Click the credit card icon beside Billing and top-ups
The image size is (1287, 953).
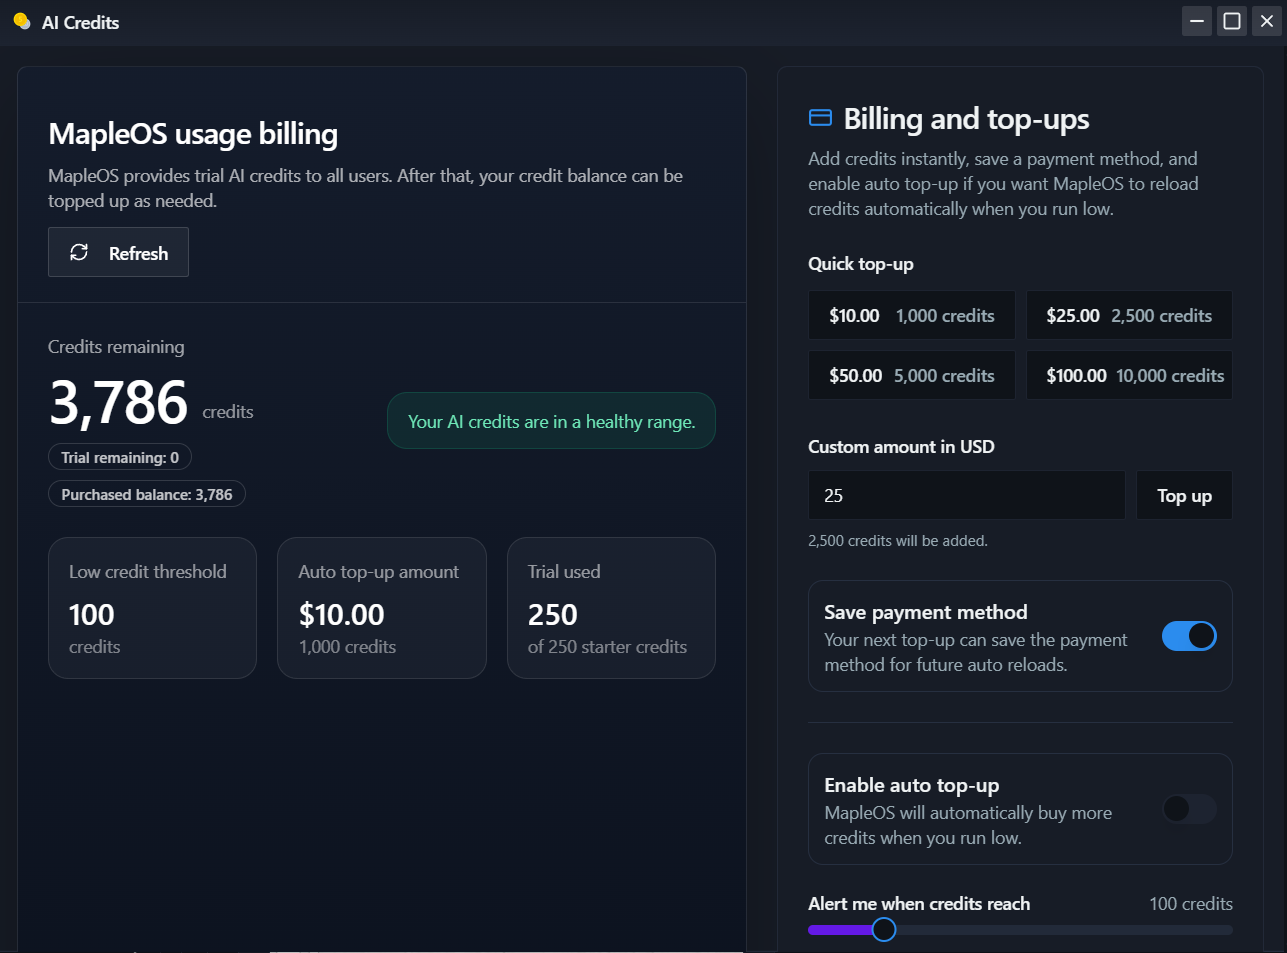point(820,118)
